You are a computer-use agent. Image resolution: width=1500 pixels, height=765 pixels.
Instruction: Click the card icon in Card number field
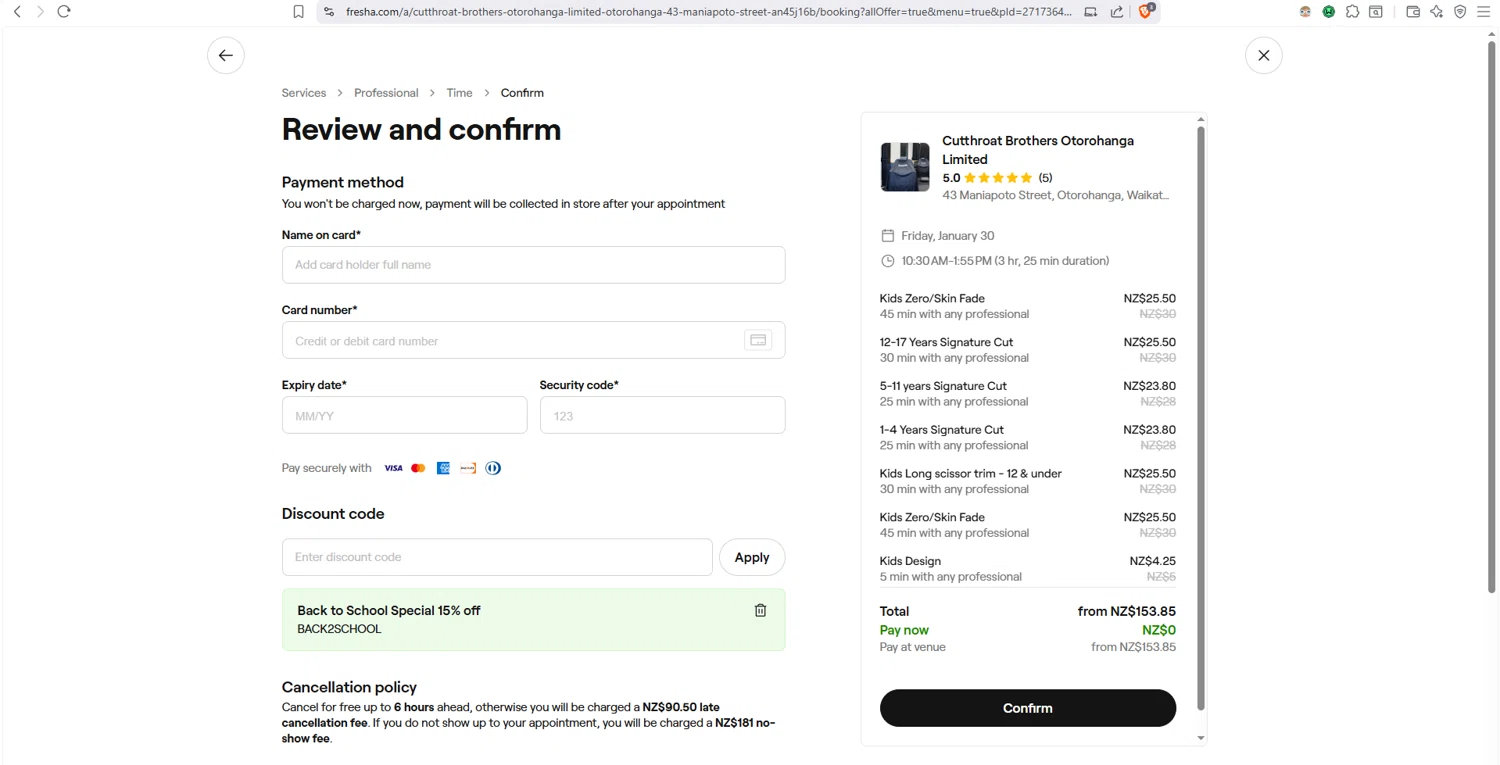click(758, 340)
